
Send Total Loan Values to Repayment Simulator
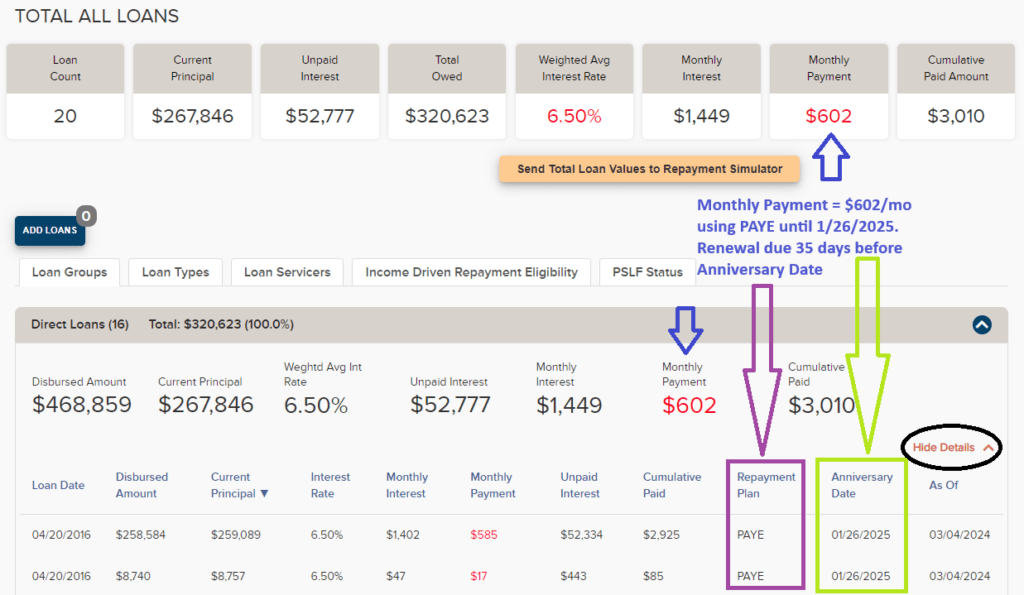coord(649,169)
